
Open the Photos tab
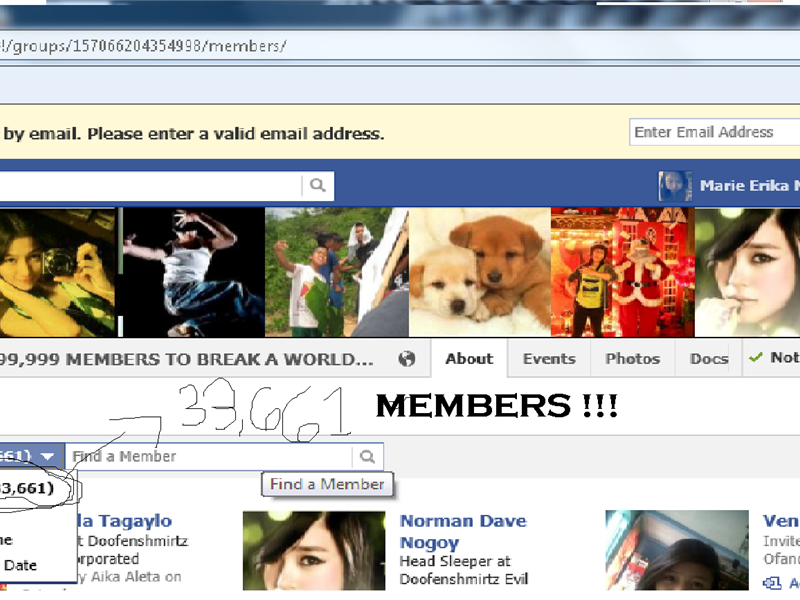coord(632,358)
